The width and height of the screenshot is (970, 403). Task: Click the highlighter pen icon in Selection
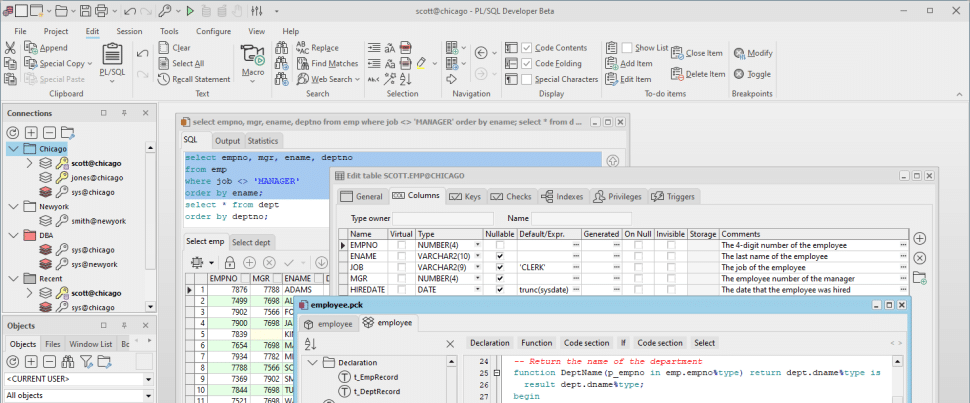pyautogui.click(x=422, y=63)
